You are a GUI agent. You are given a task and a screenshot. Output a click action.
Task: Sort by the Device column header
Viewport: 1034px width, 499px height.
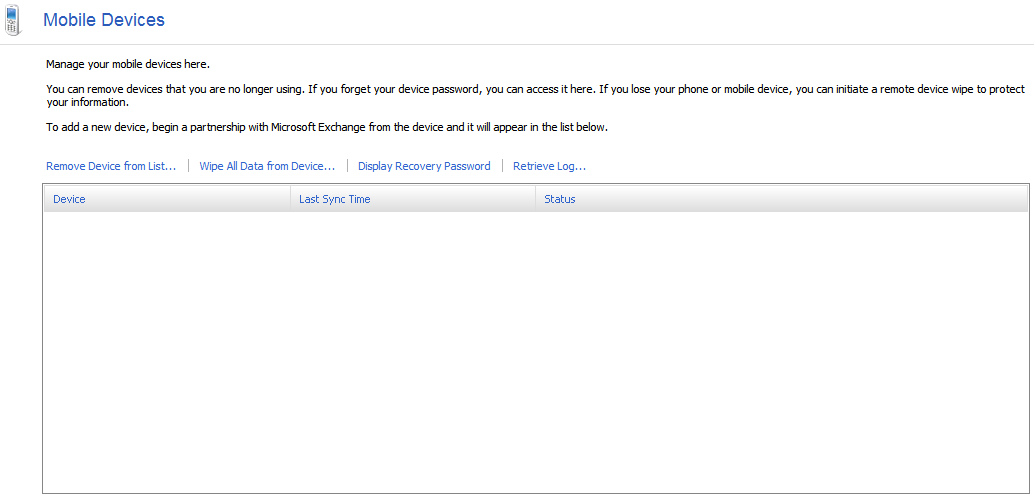(69, 199)
